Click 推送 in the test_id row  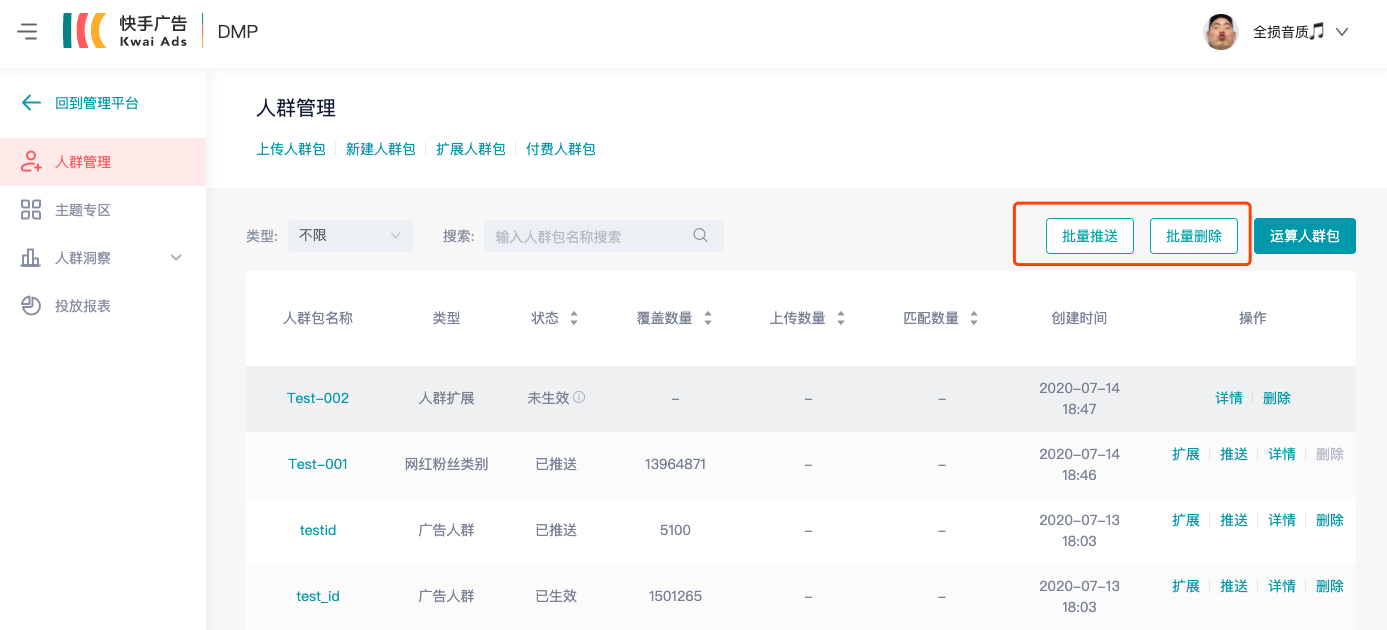point(1234,586)
